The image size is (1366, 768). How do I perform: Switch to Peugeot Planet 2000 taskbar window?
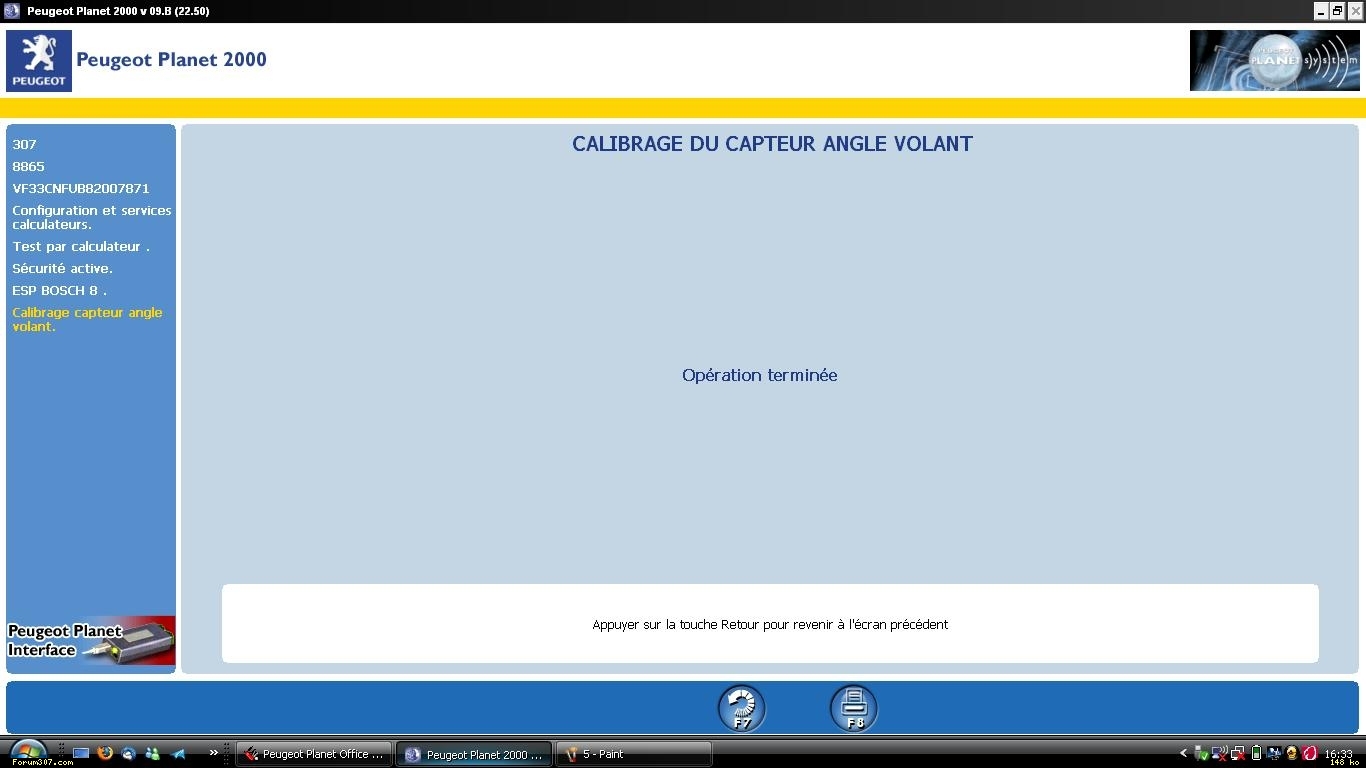point(475,754)
